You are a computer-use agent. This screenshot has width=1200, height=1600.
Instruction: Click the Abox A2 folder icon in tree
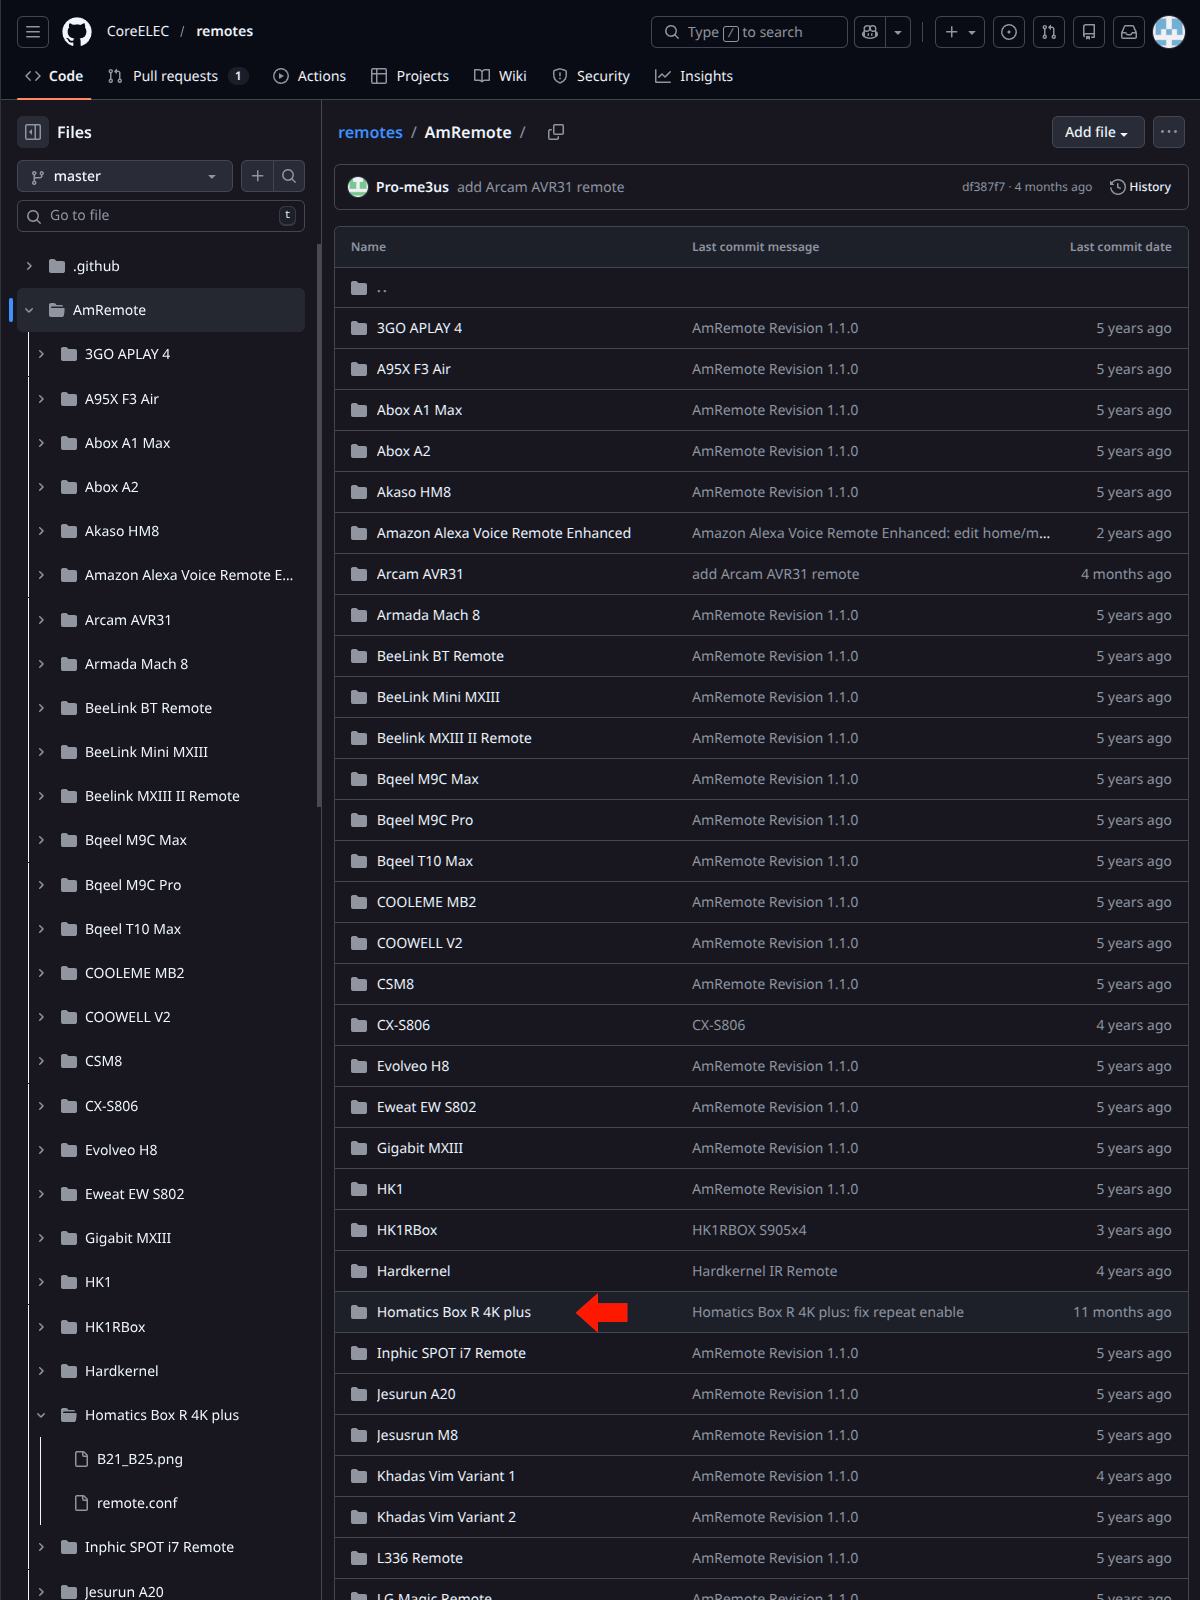pyautogui.click(x=69, y=487)
